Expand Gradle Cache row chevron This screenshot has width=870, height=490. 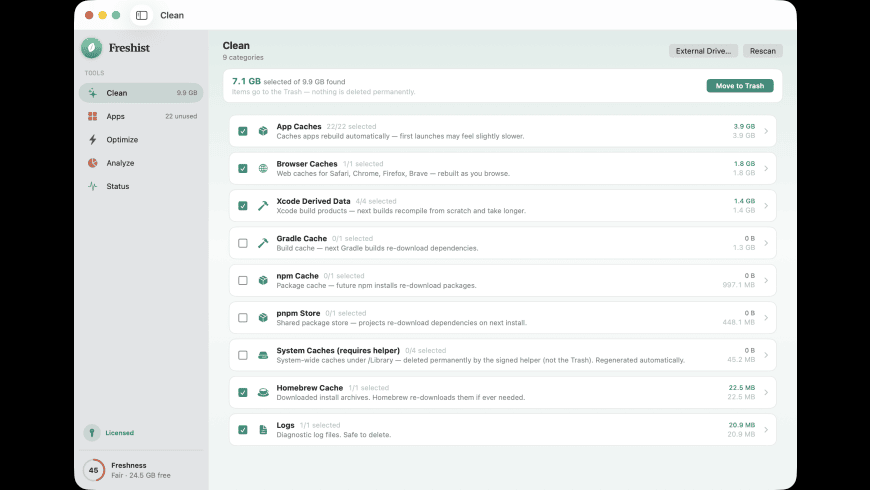point(766,243)
